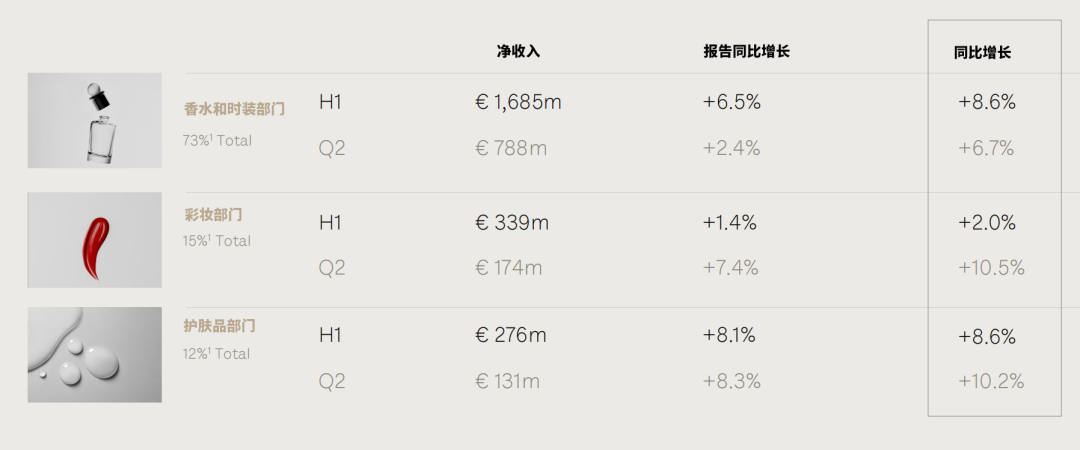Screen dimensions: 1080x450
Task: Click the 净收入 column header
Action: click(519, 52)
